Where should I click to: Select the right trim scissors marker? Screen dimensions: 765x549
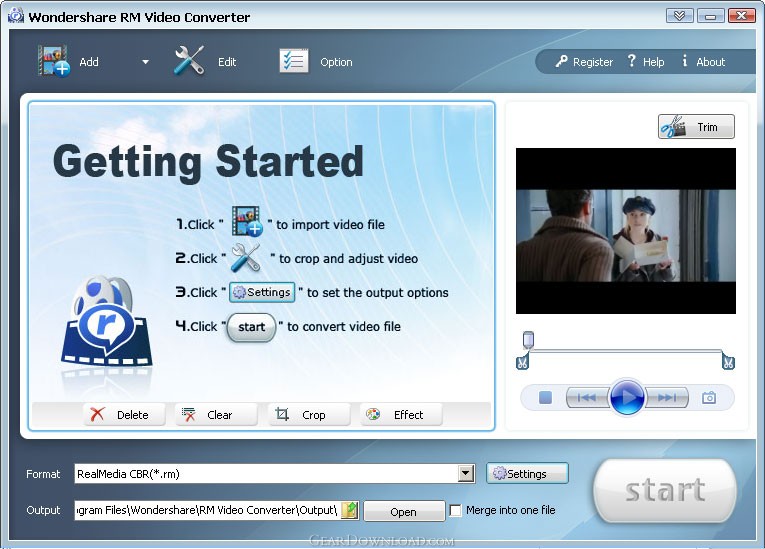click(x=728, y=363)
